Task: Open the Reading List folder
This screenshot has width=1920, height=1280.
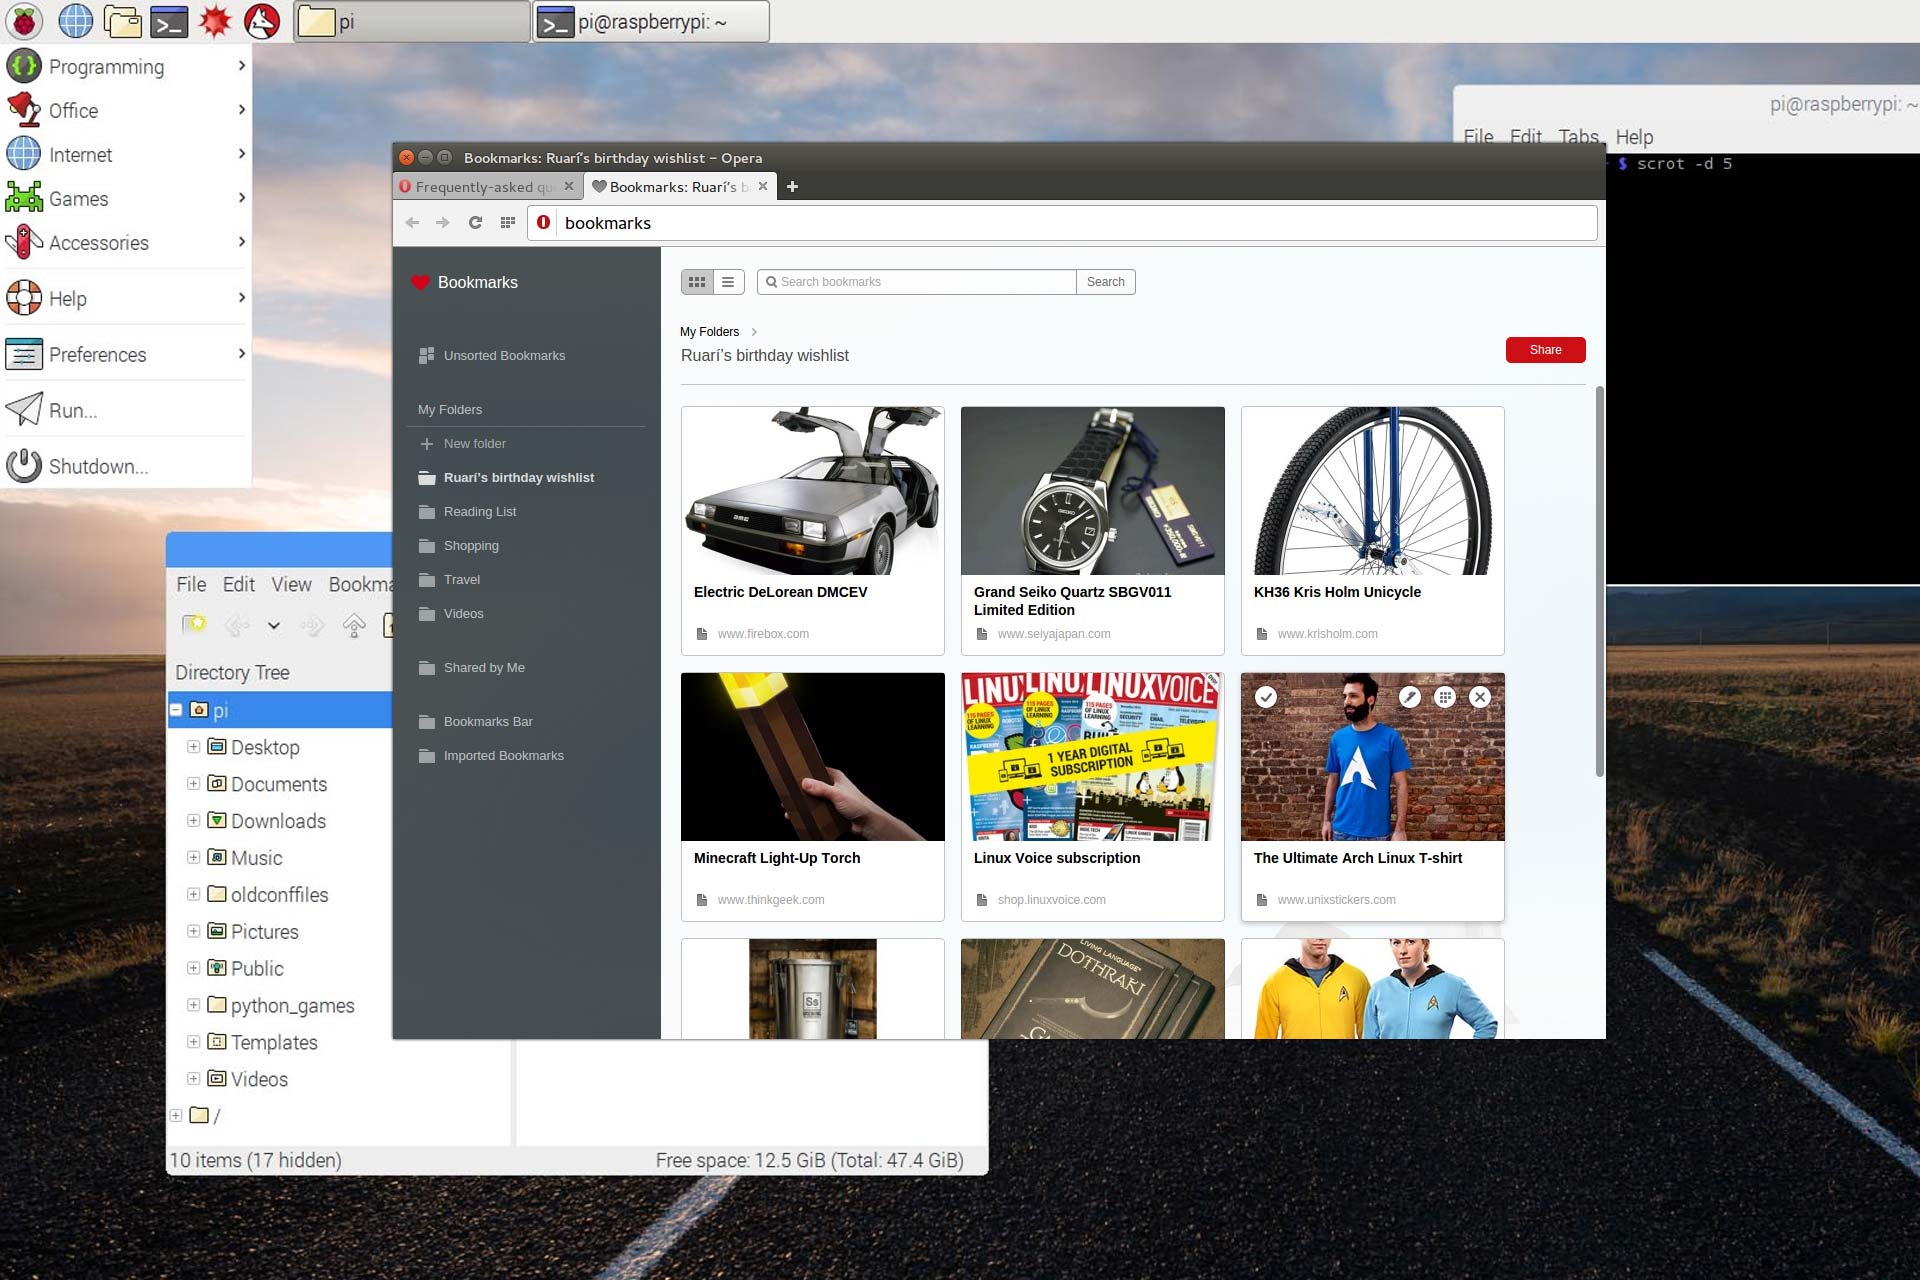Action: 467,512
